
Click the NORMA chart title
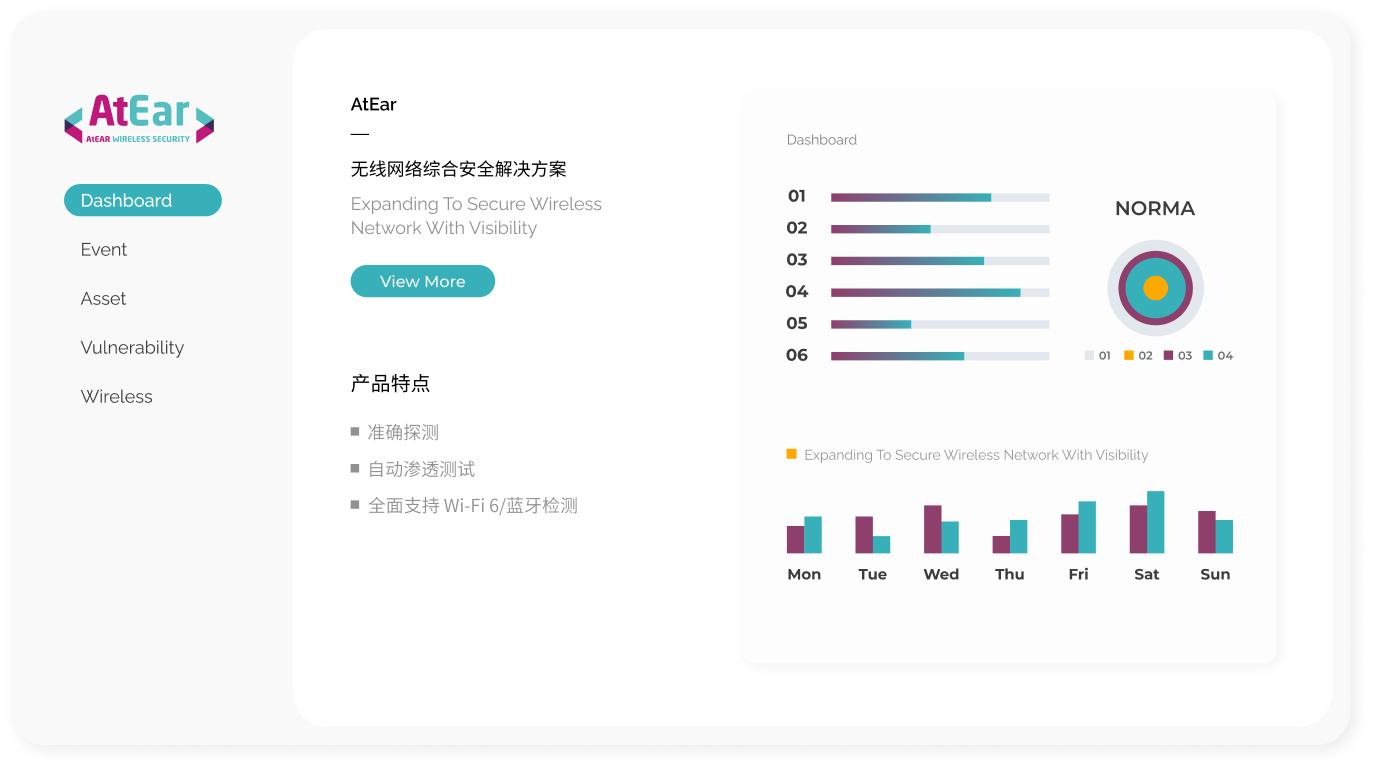1155,208
